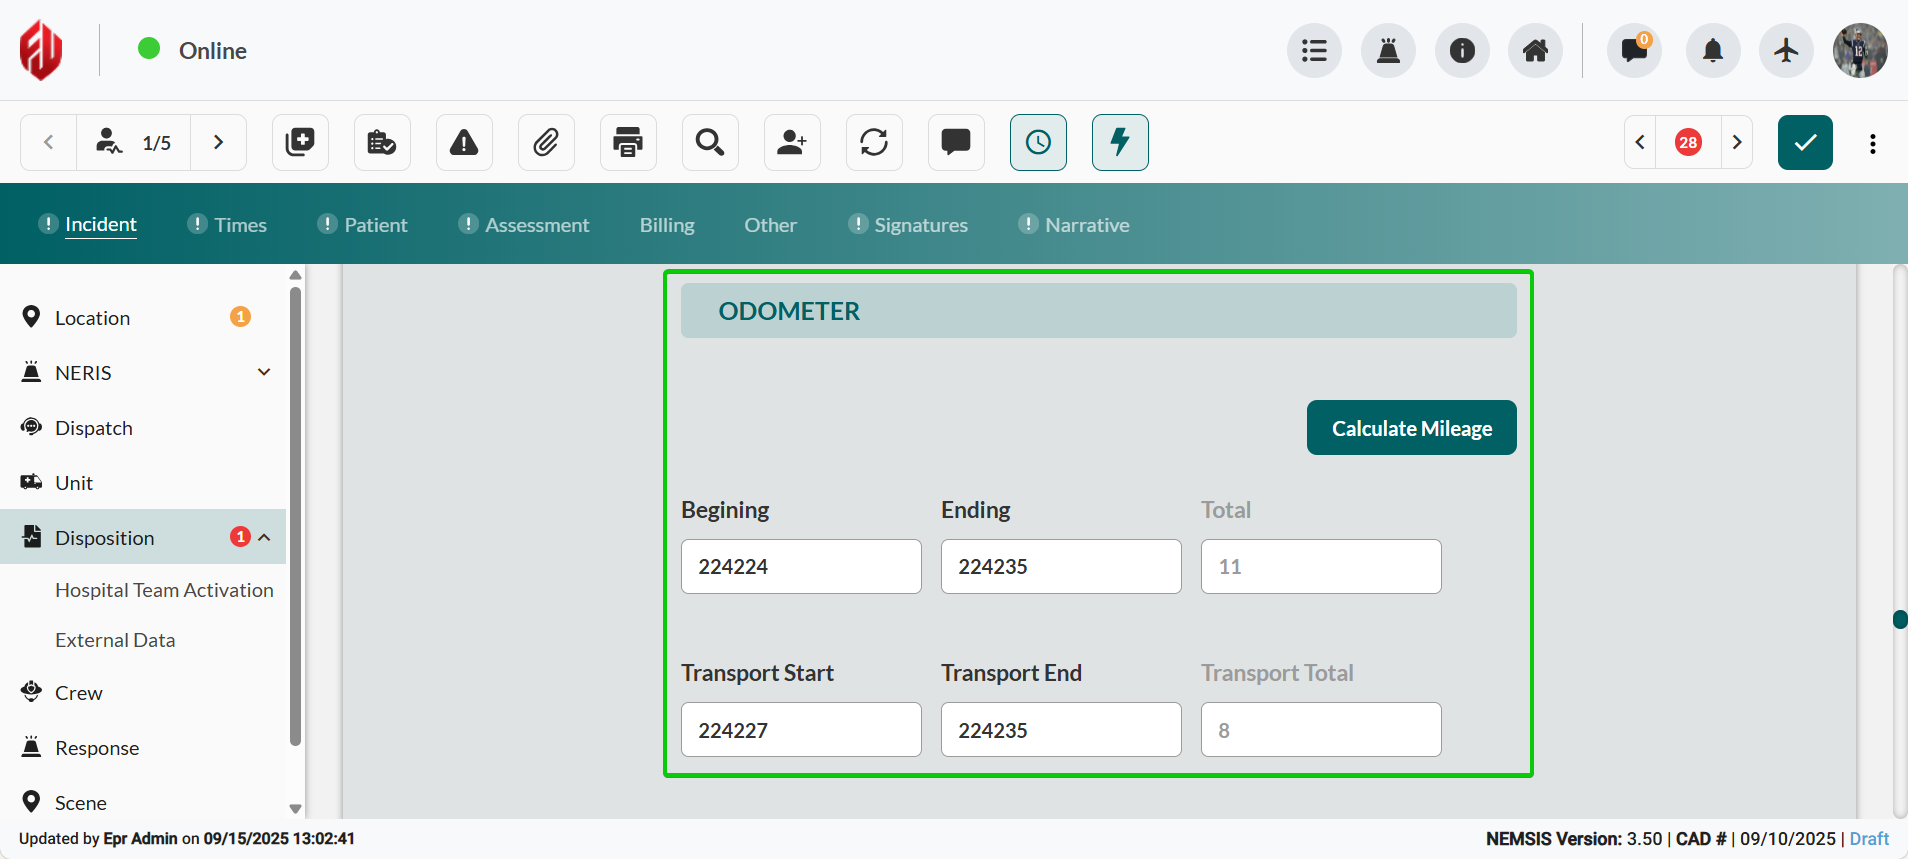This screenshot has height=859, width=1908.
Task: Open the search magnifier tool
Action: pos(710,143)
